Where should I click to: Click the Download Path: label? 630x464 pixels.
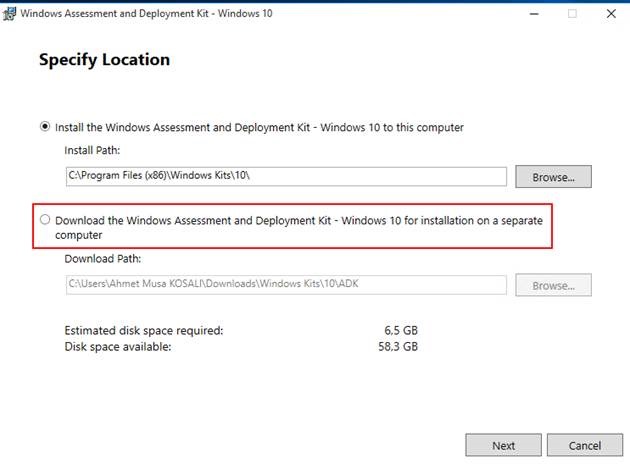[102, 259]
